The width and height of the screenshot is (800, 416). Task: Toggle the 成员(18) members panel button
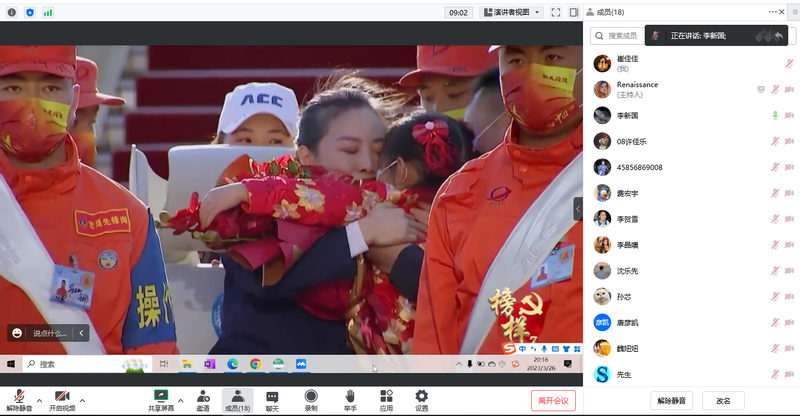(x=237, y=400)
